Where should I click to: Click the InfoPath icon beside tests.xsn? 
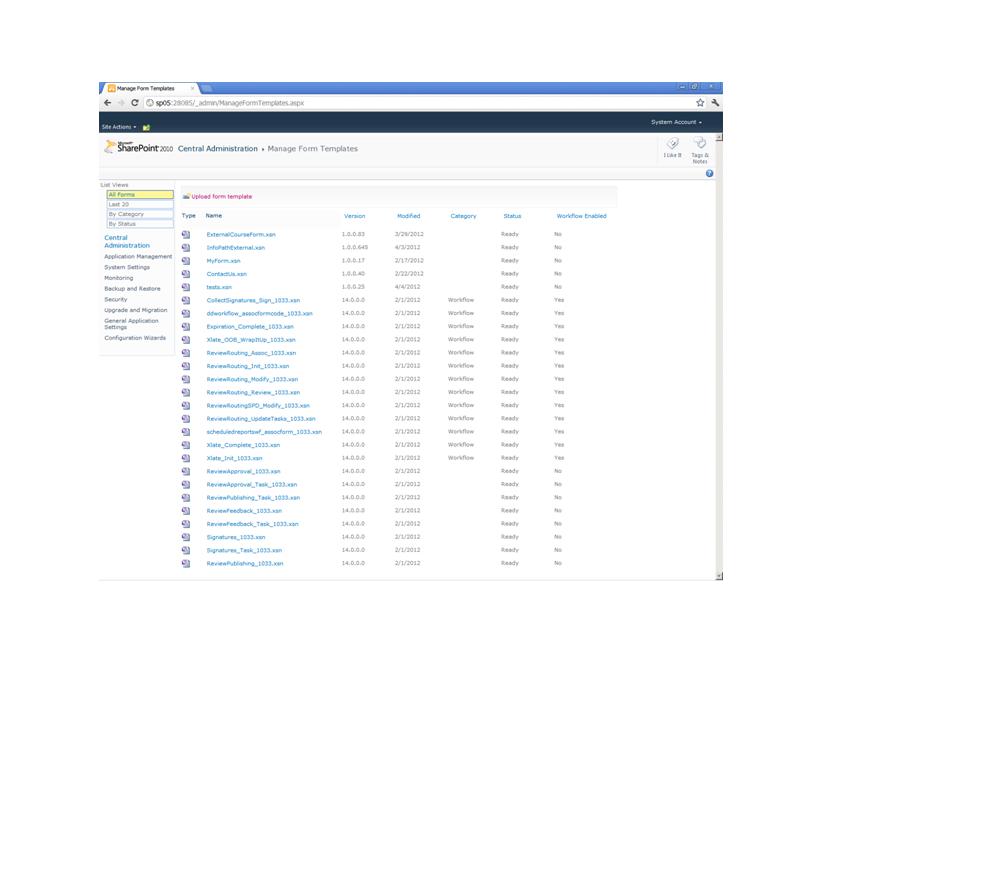(184, 286)
